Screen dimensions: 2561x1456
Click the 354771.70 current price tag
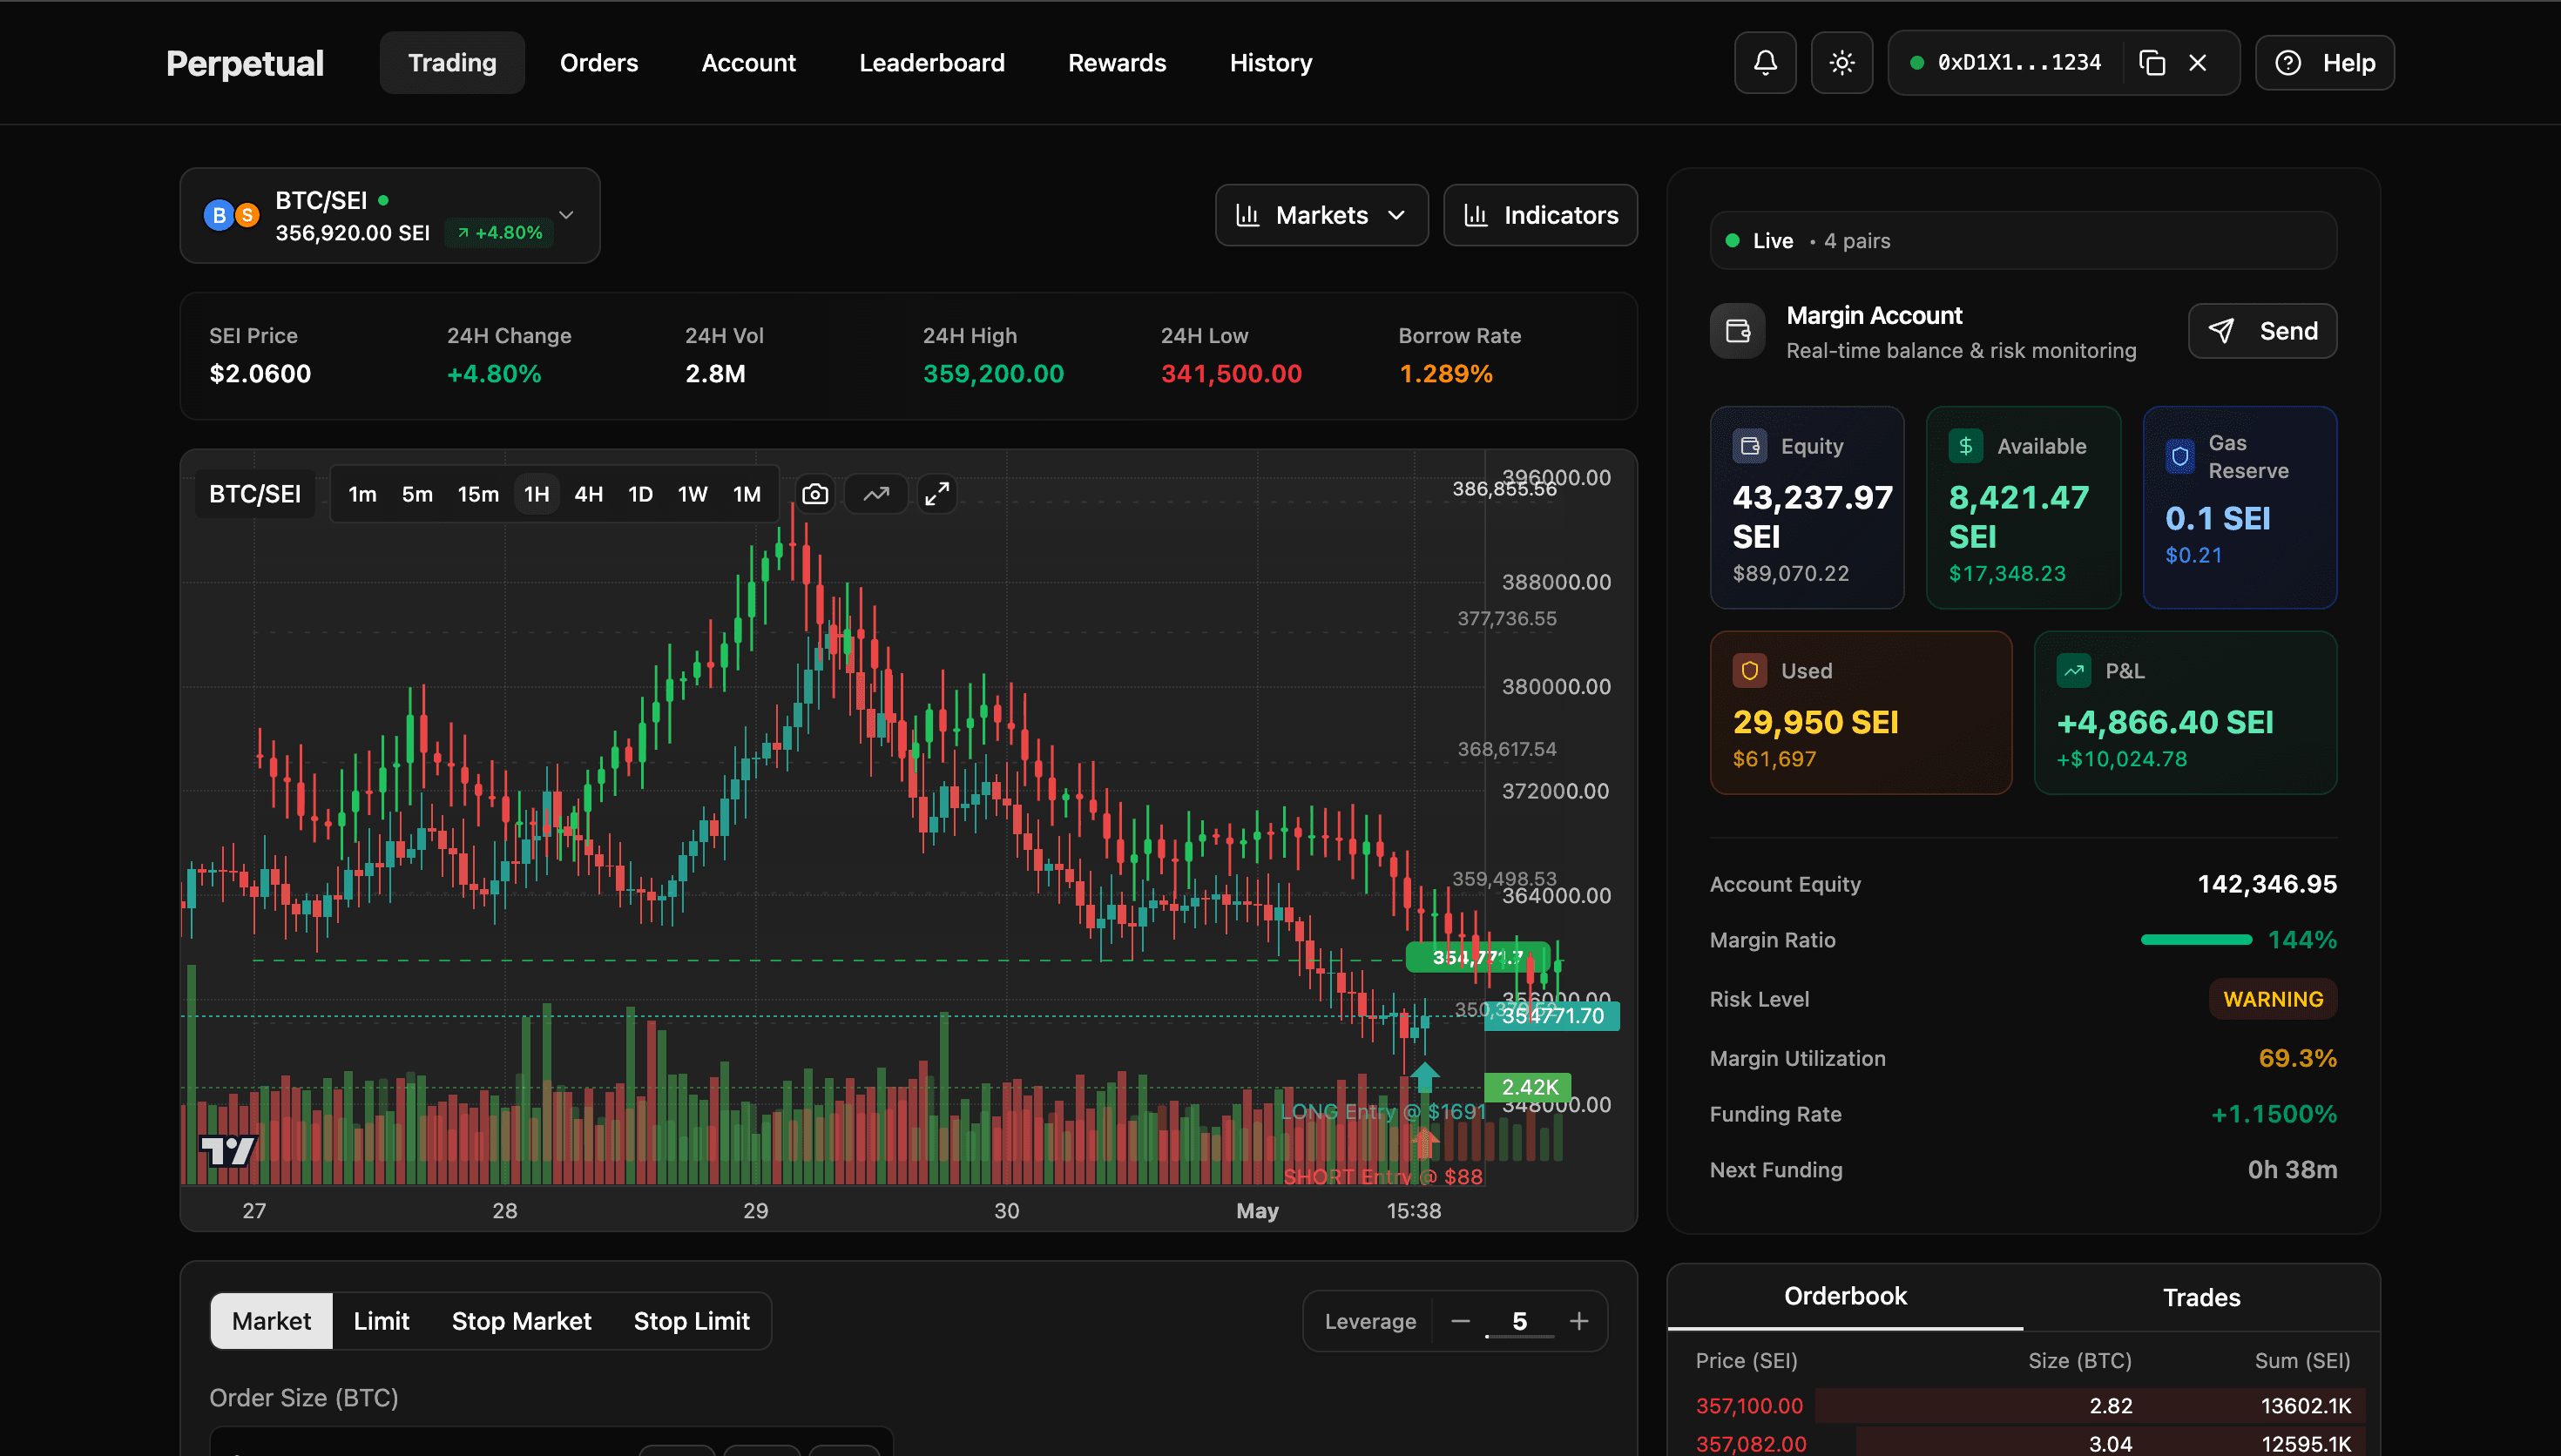click(1552, 1016)
